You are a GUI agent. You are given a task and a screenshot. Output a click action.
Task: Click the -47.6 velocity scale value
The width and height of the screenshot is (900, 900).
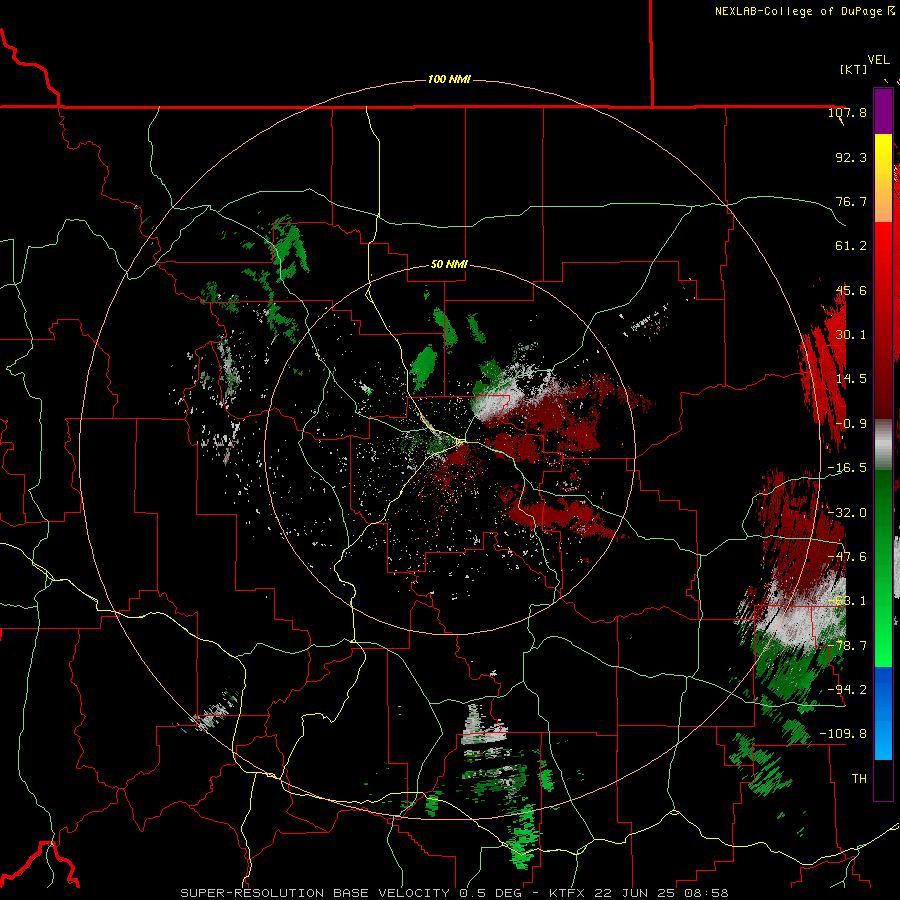point(847,557)
